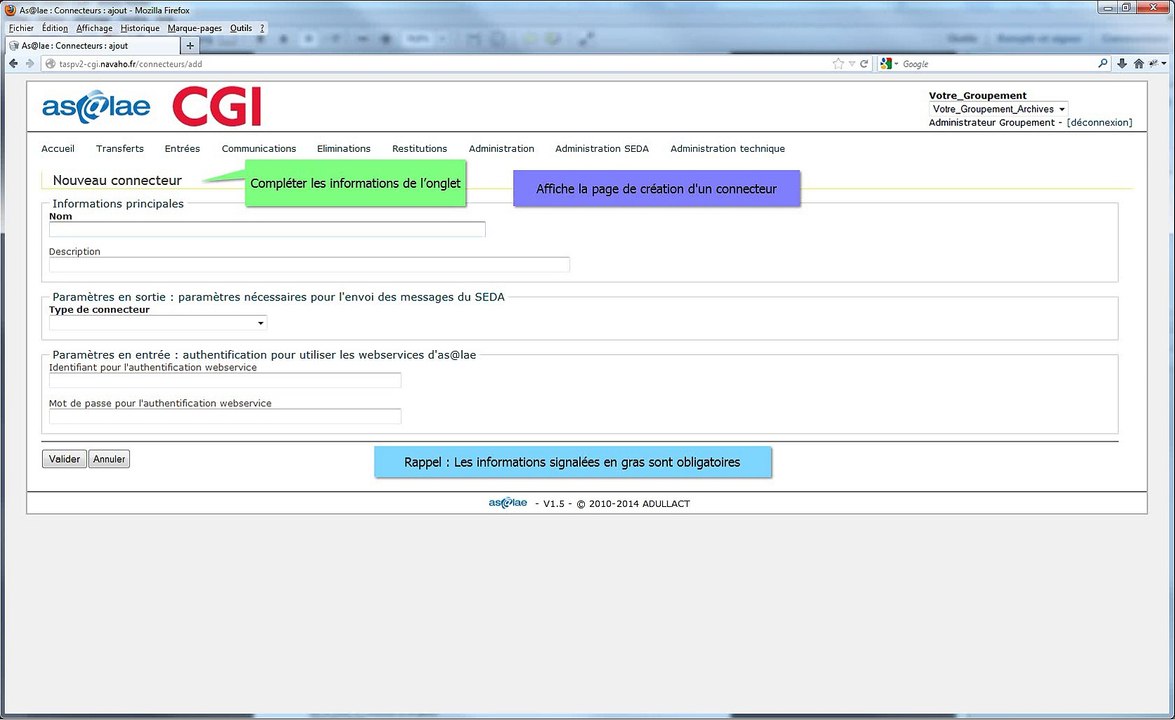
Task: Open the ? help menu
Action: pyautogui.click(x=262, y=28)
